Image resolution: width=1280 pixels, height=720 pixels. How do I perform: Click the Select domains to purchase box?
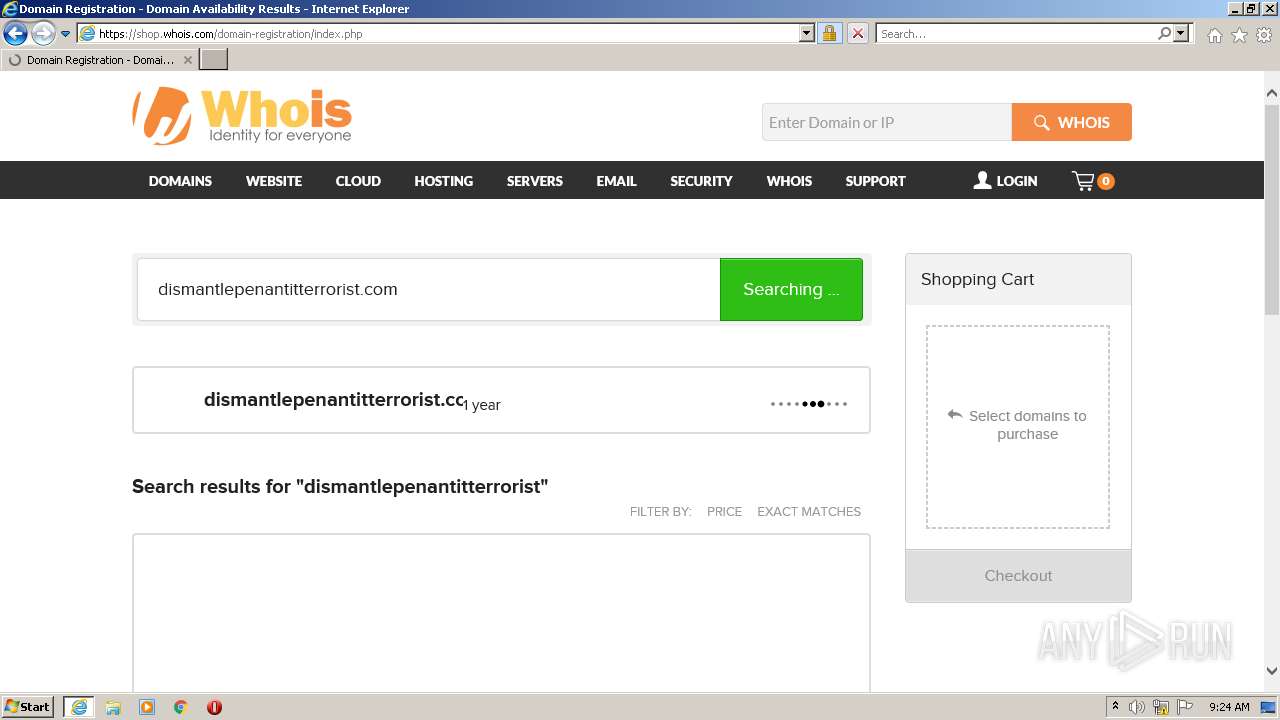point(1018,427)
